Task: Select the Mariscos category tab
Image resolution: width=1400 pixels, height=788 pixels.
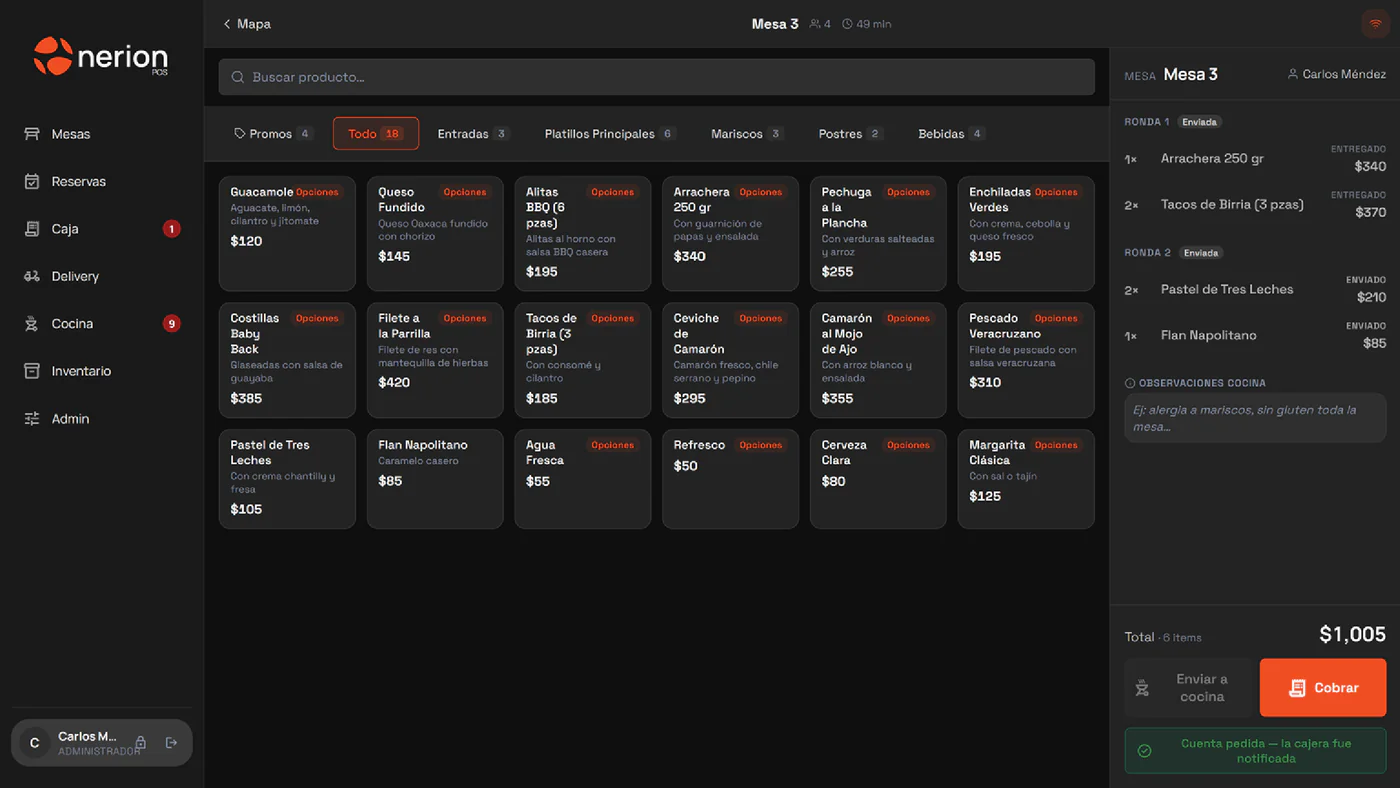Action: click(x=747, y=134)
